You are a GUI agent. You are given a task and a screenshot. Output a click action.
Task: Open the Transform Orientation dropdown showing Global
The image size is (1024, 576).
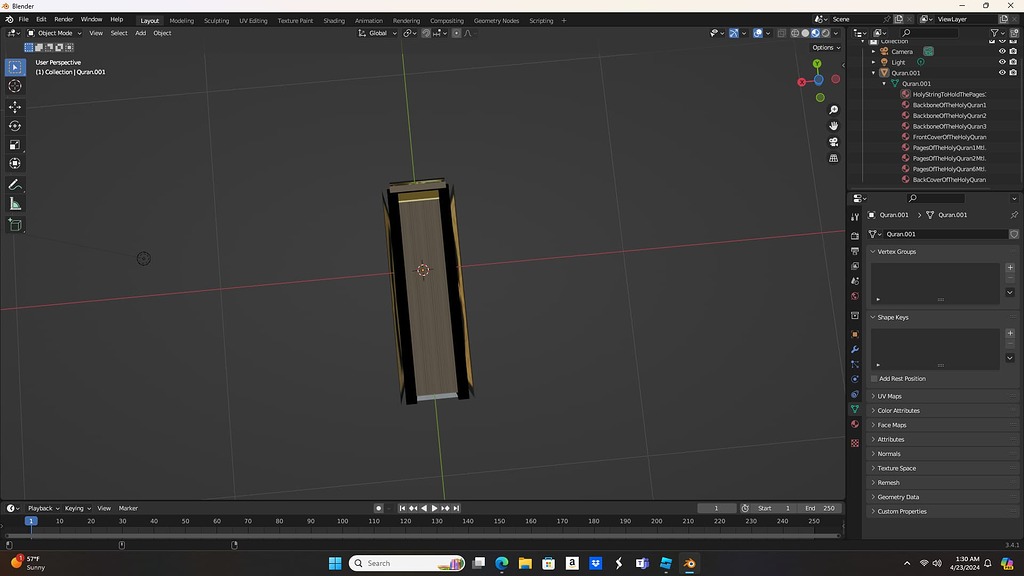click(x=379, y=33)
